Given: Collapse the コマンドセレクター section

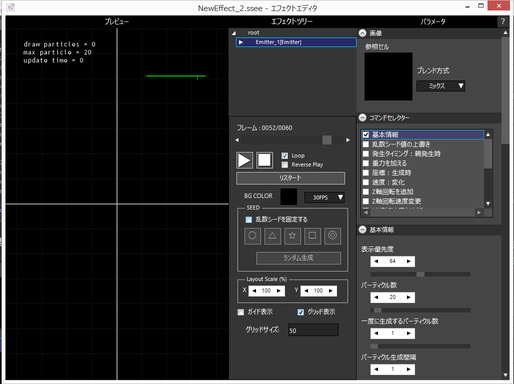Looking at the screenshot, I should (363, 118).
